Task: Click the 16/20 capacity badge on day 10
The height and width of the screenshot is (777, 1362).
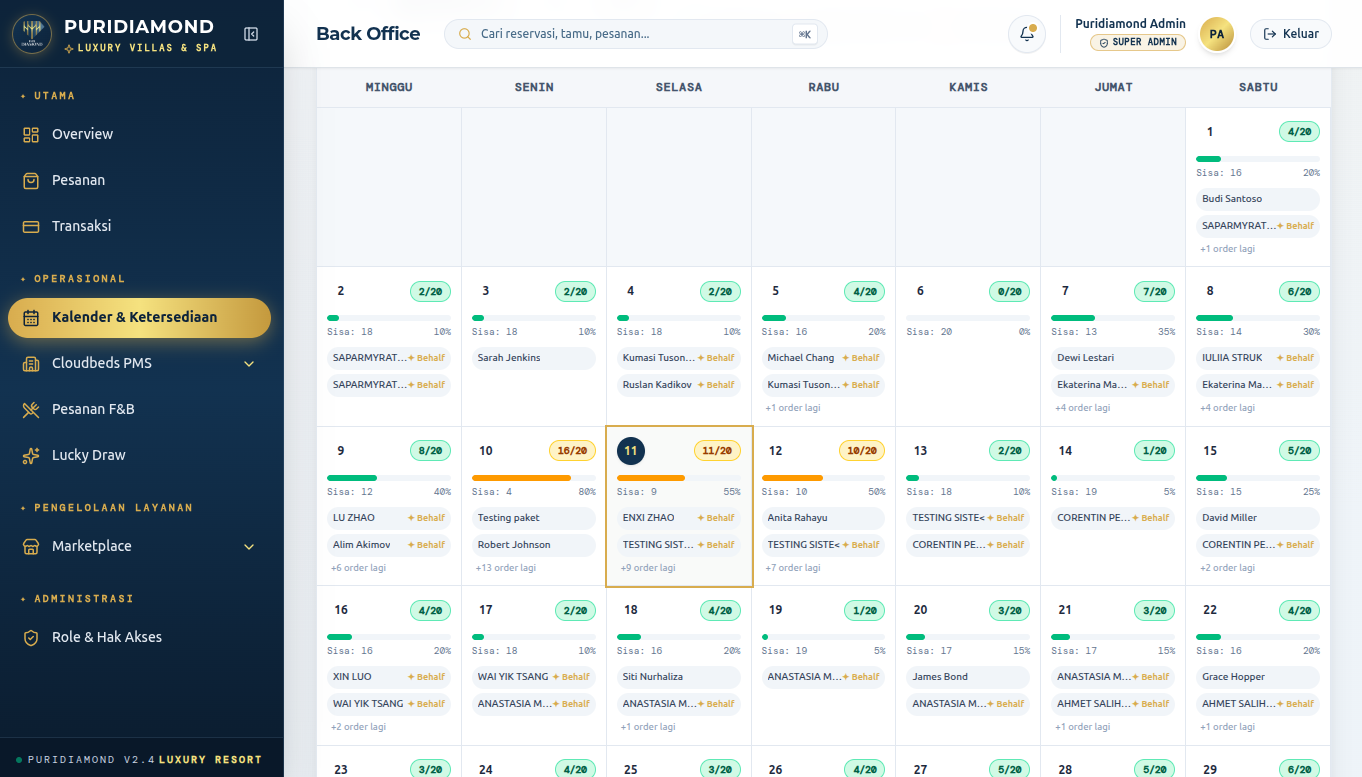Action: [572, 451]
